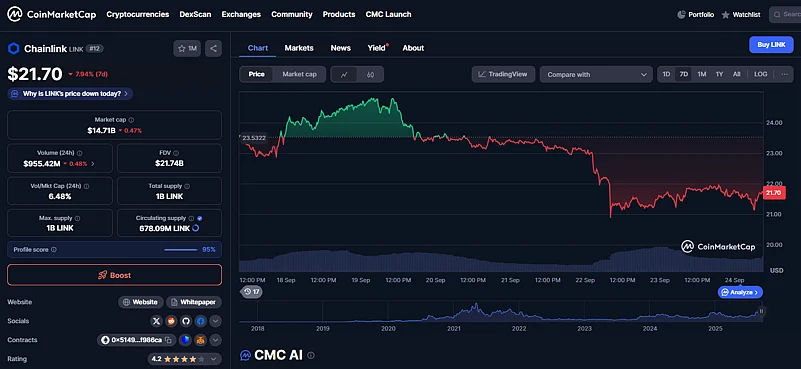Screen dimensions: 801x369
Task: Click the CoinMarketCap logo
Action: pyautogui.click(x=51, y=14)
